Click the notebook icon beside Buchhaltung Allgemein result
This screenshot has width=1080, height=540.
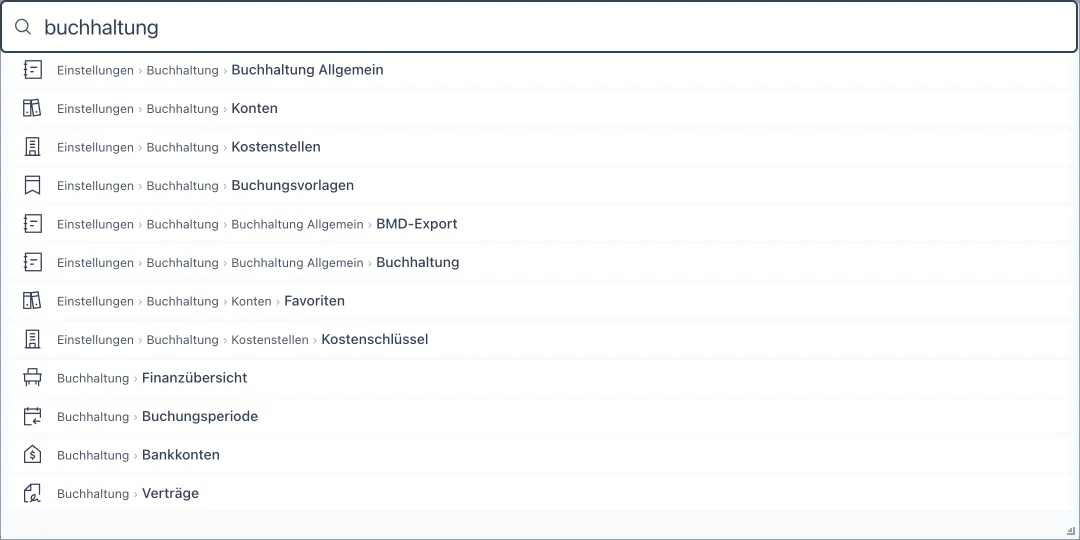click(32, 70)
